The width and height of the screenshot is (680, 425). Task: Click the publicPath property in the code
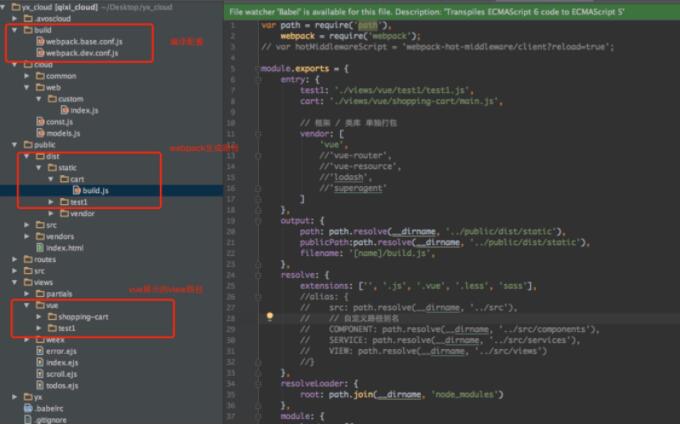[324, 242]
